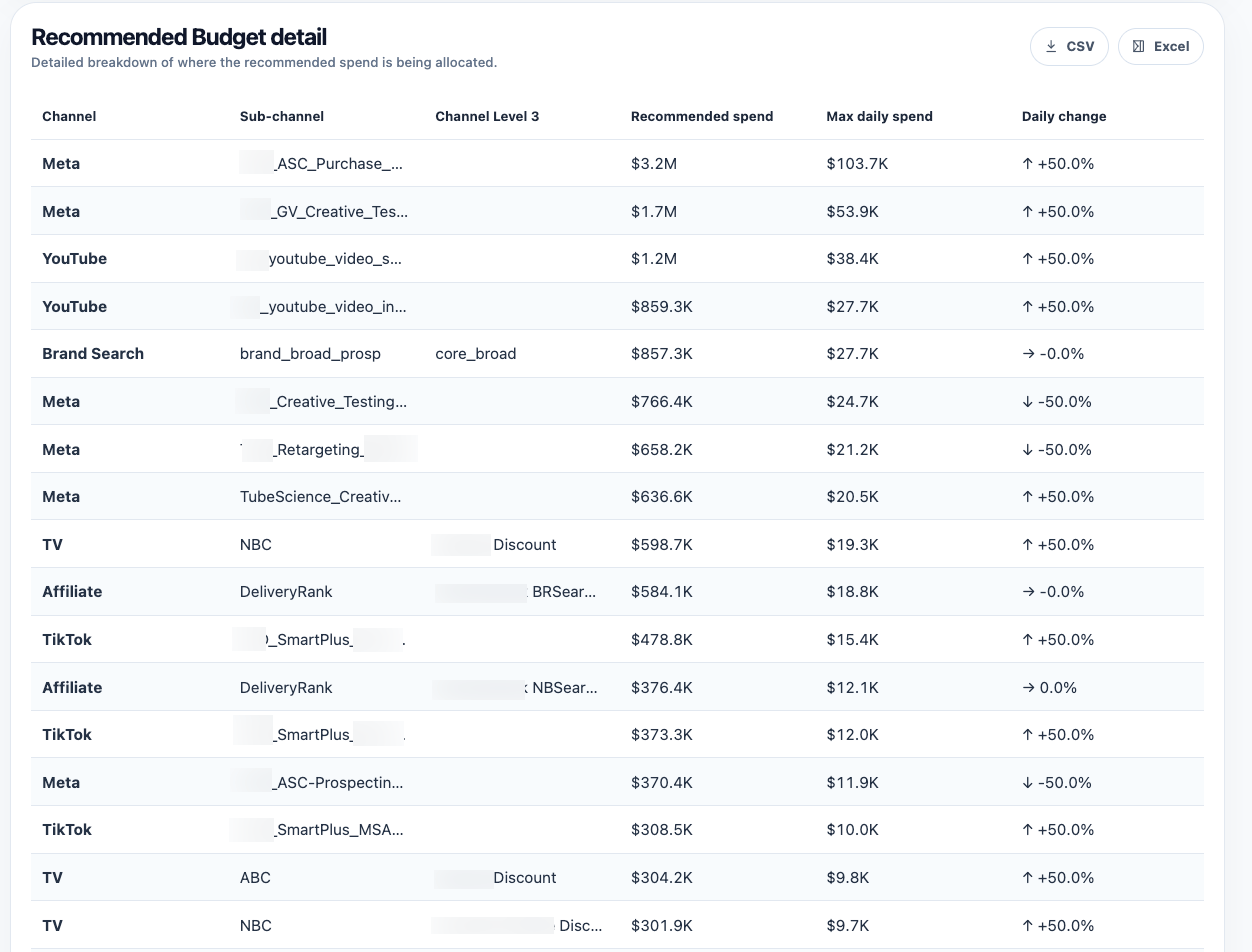Select the $373.3K recommended spend cell
This screenshot has height=952, width=1252.
point(662,734)
